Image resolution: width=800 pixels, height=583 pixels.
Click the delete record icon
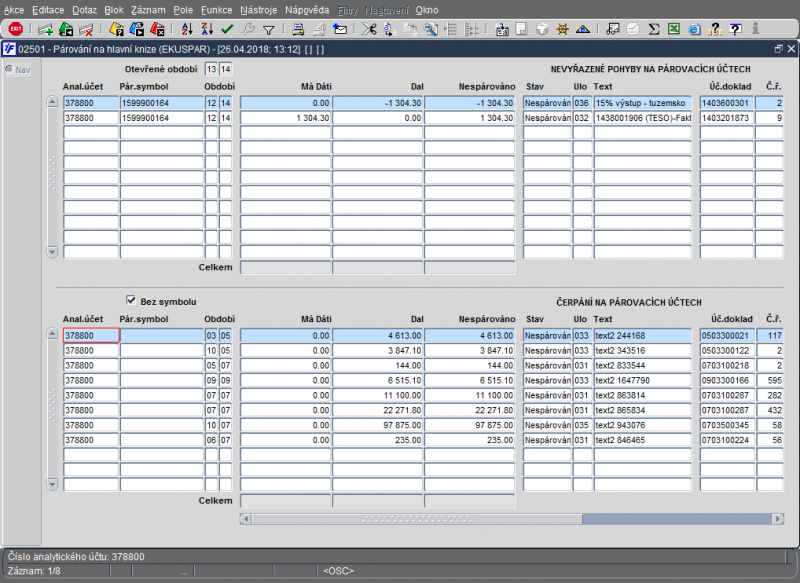tap(86, 29)
